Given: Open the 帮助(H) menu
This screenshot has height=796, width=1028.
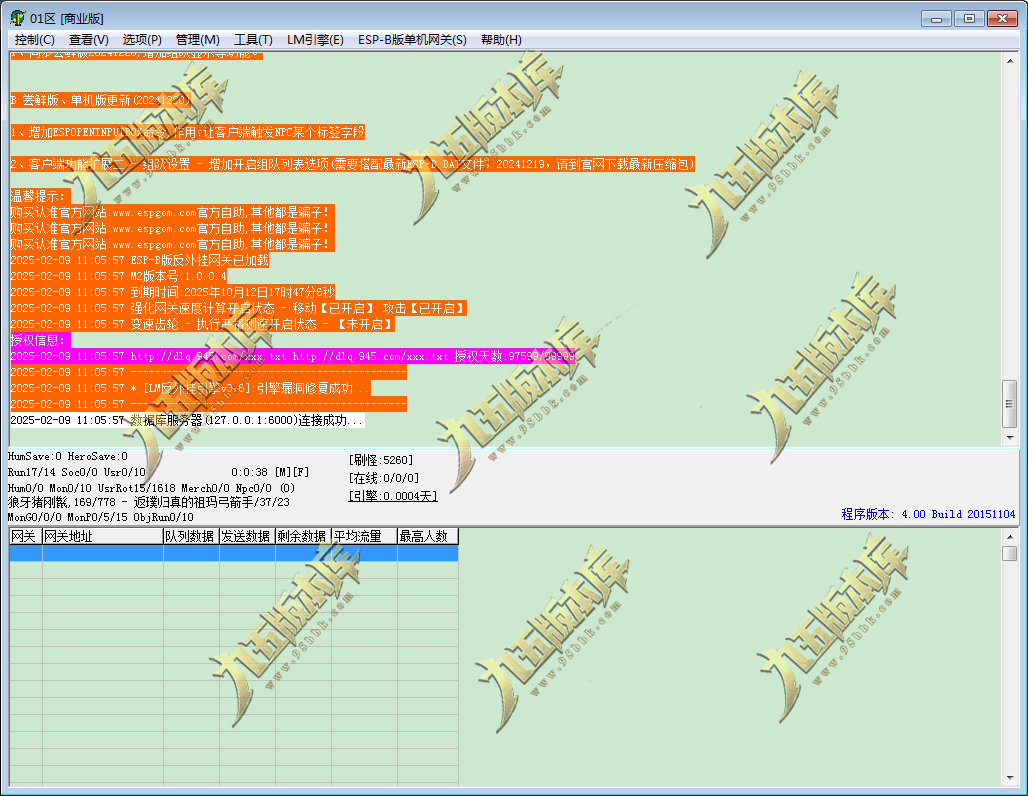Looking at the screenshot, I should [x=502, y=40].
